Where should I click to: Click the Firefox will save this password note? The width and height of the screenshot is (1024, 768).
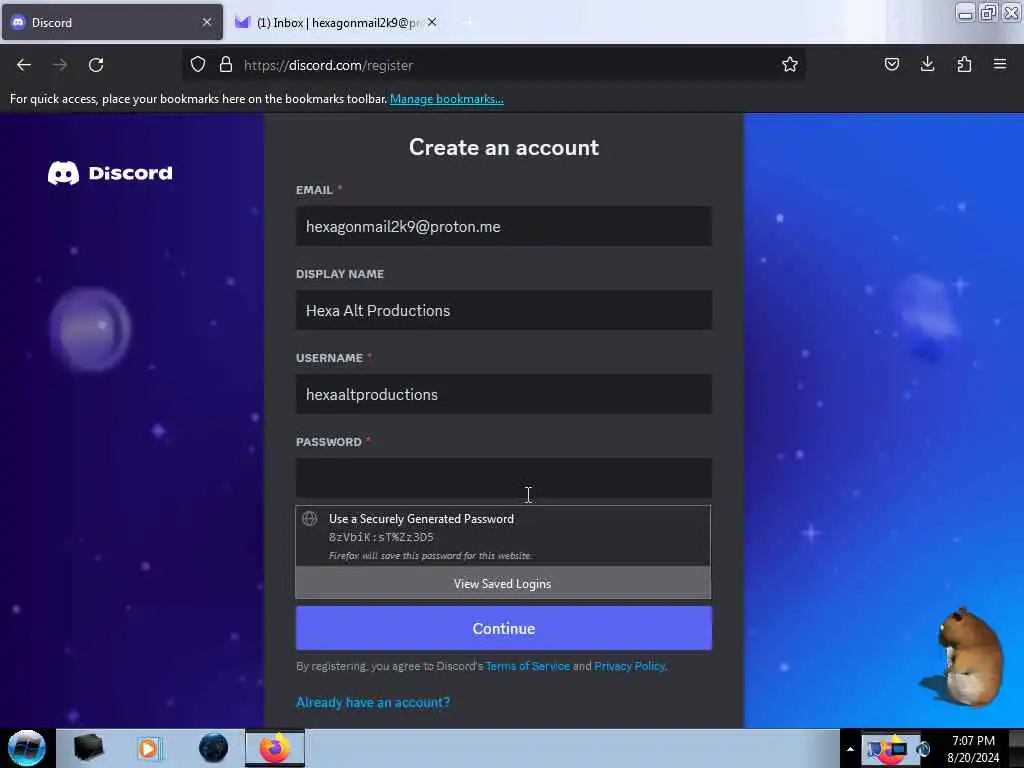coord(430,555)
